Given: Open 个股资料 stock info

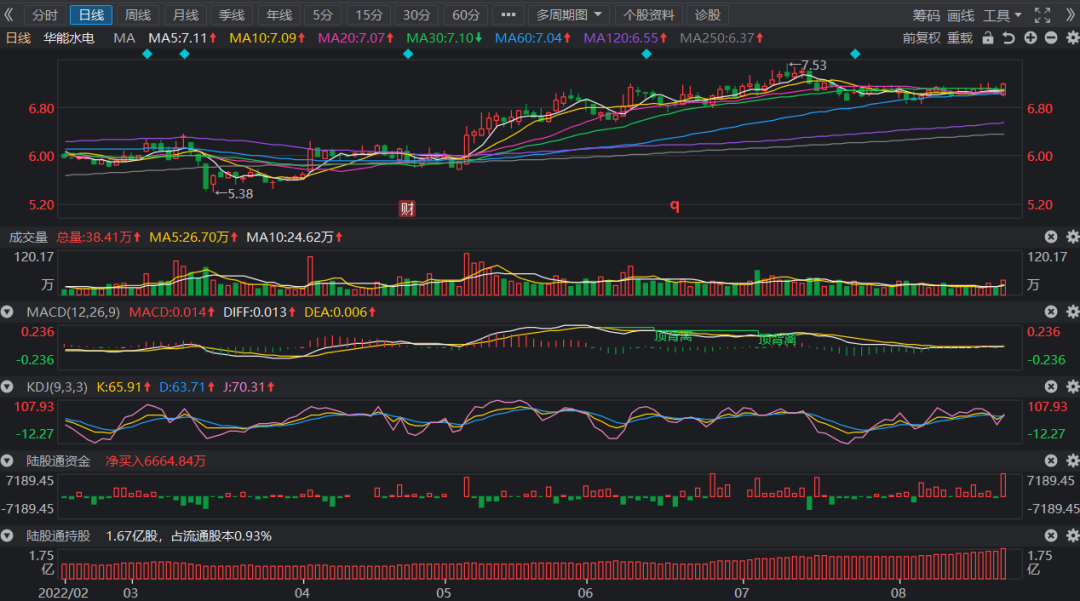Looking at the screenshot, I should click(649, 15).
